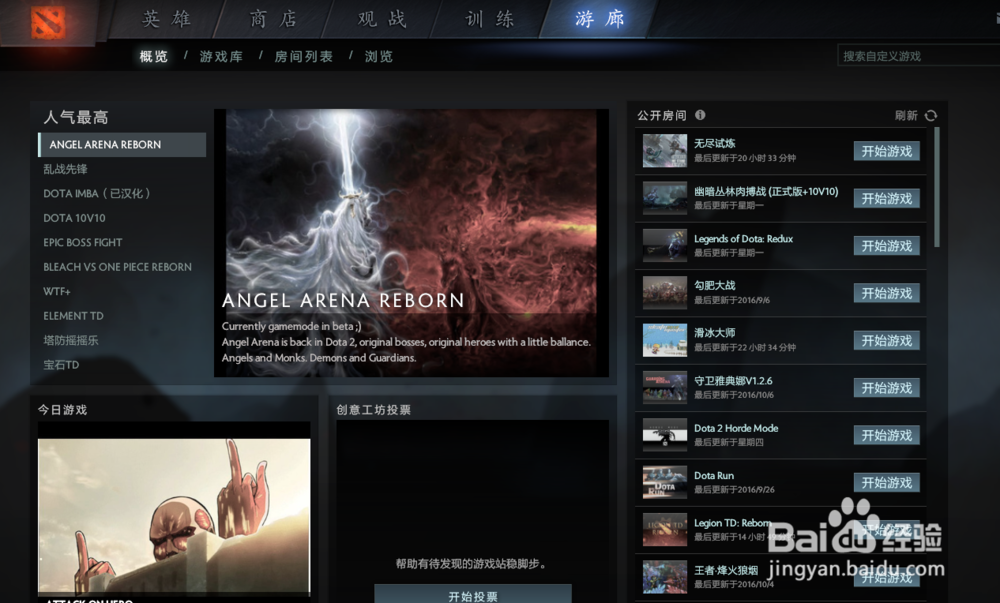Image resolution: width=1000 pixels, height=603 pixels.
Task: Click the 清冰大师 game thumbnail
Action: click(x=663, y=339)
